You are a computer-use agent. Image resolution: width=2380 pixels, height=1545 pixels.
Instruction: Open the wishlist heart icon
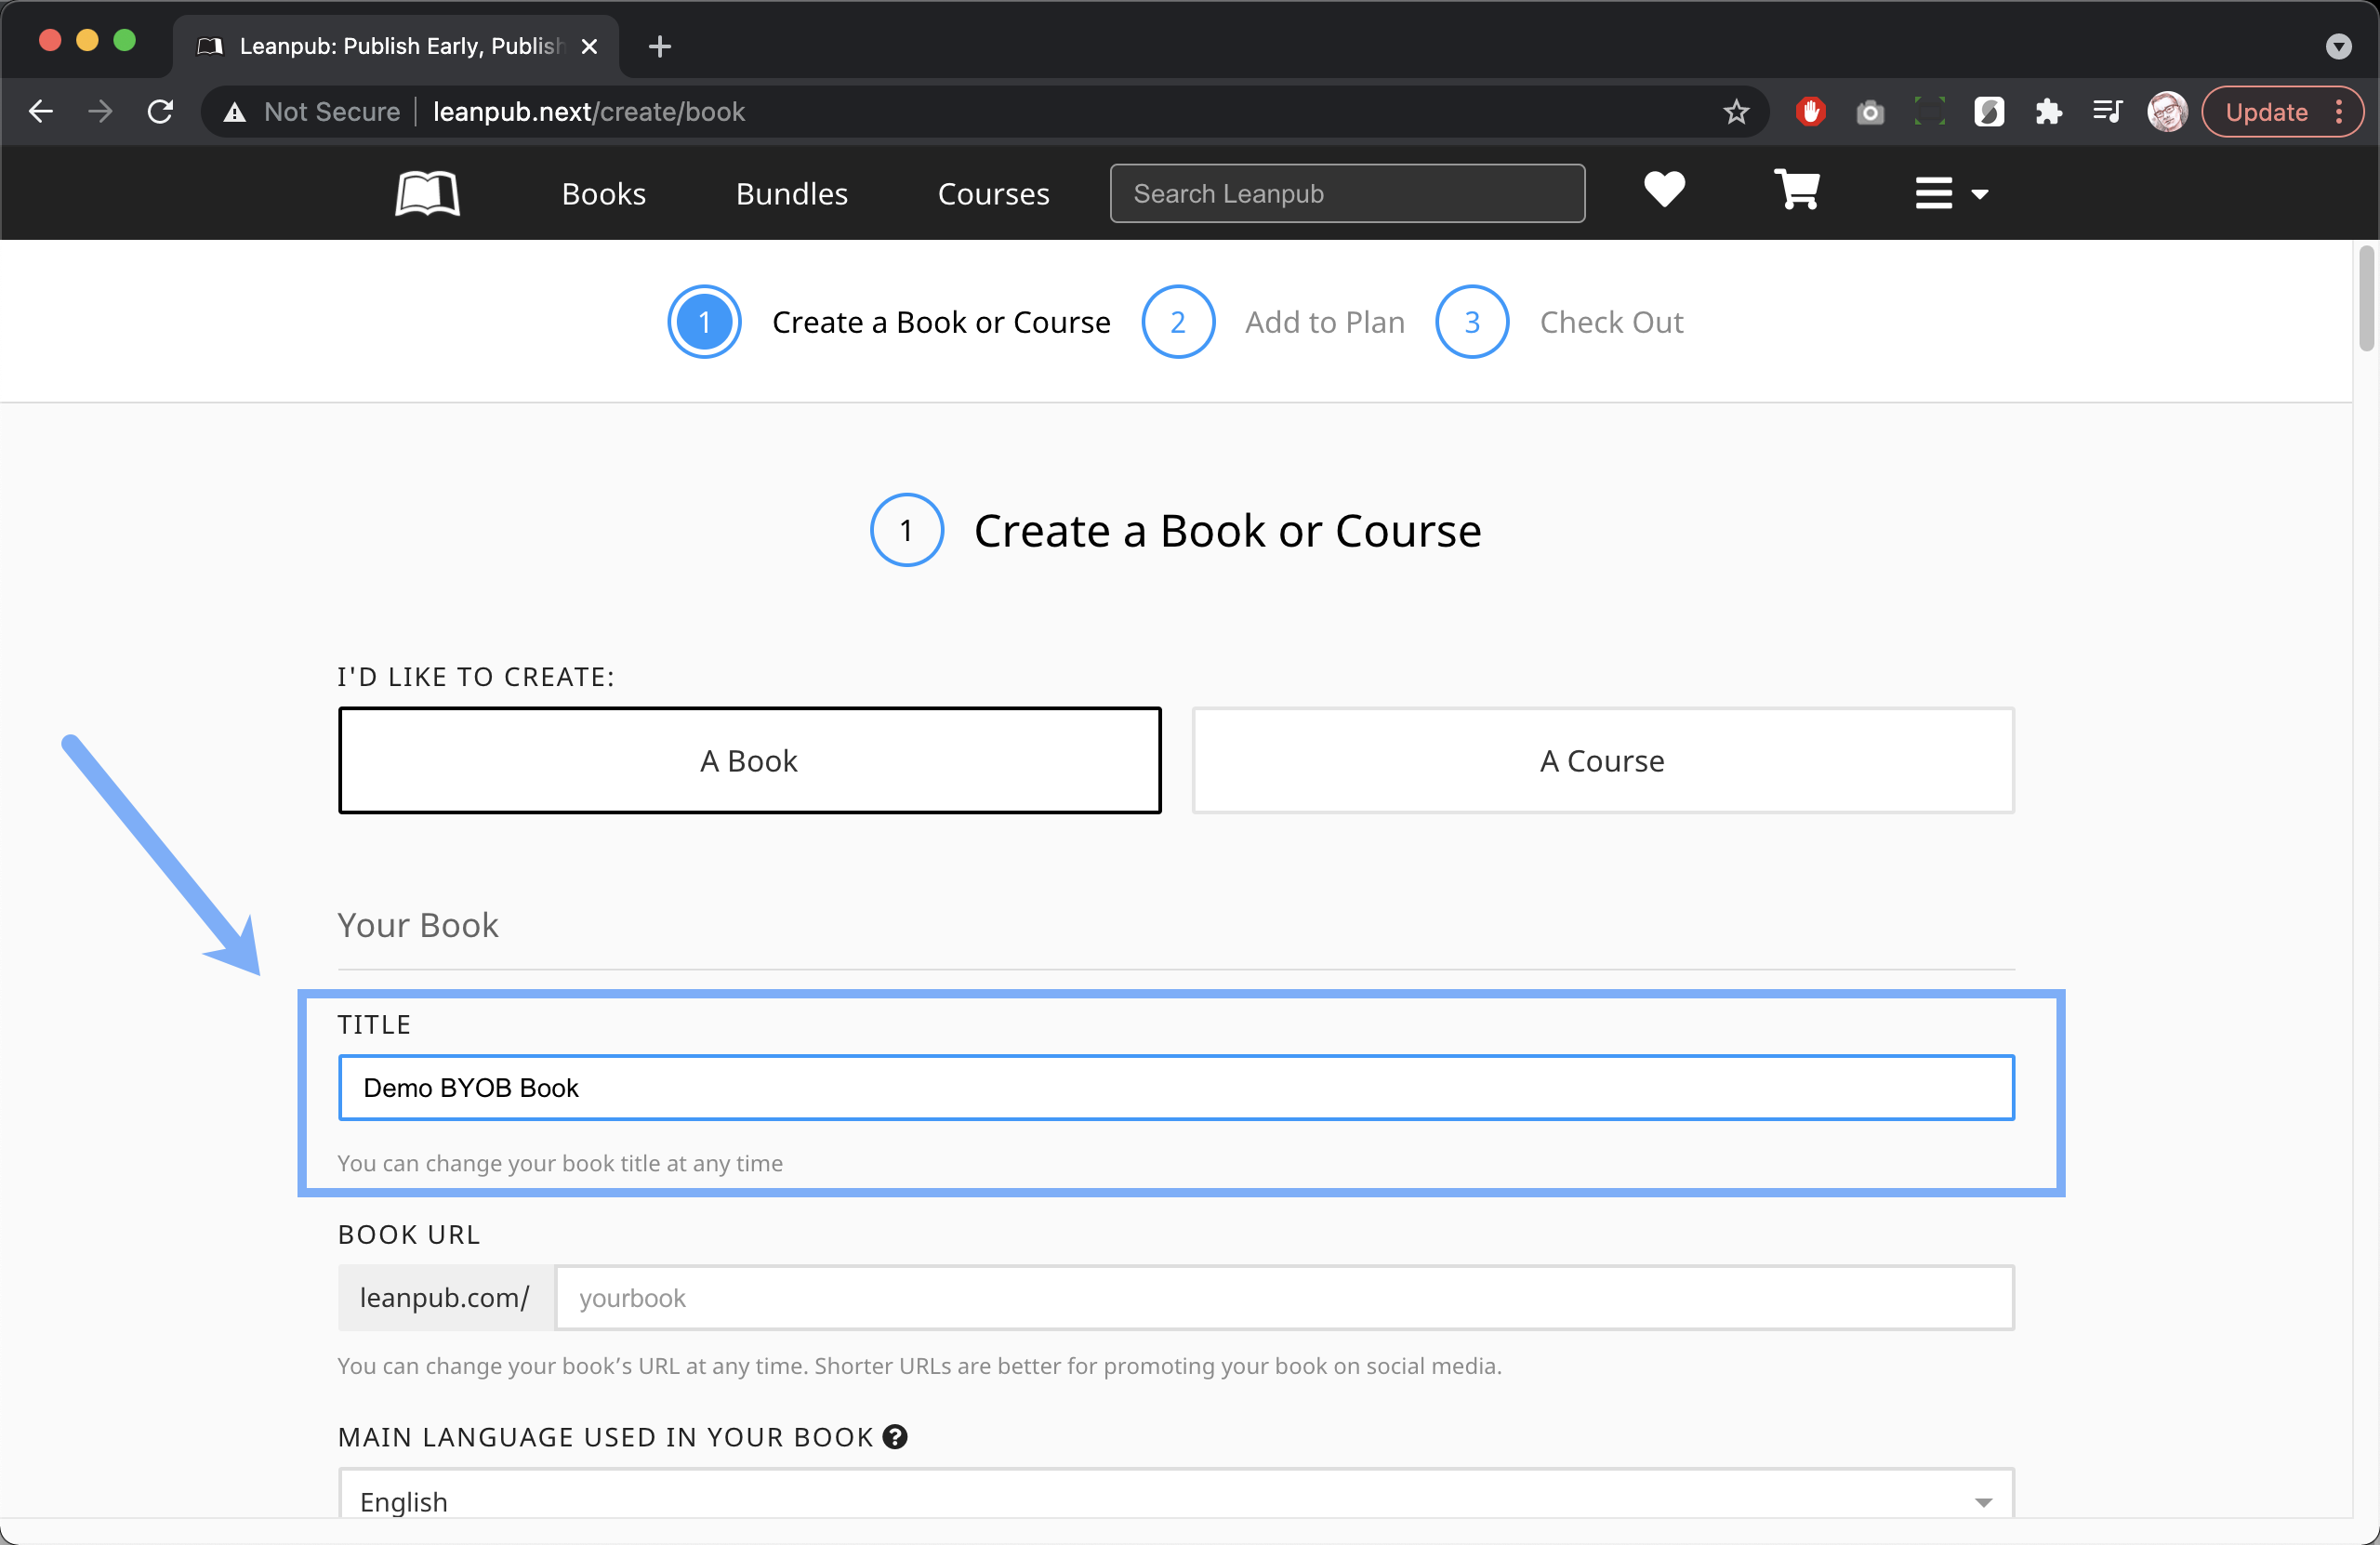coord(1664,190)
